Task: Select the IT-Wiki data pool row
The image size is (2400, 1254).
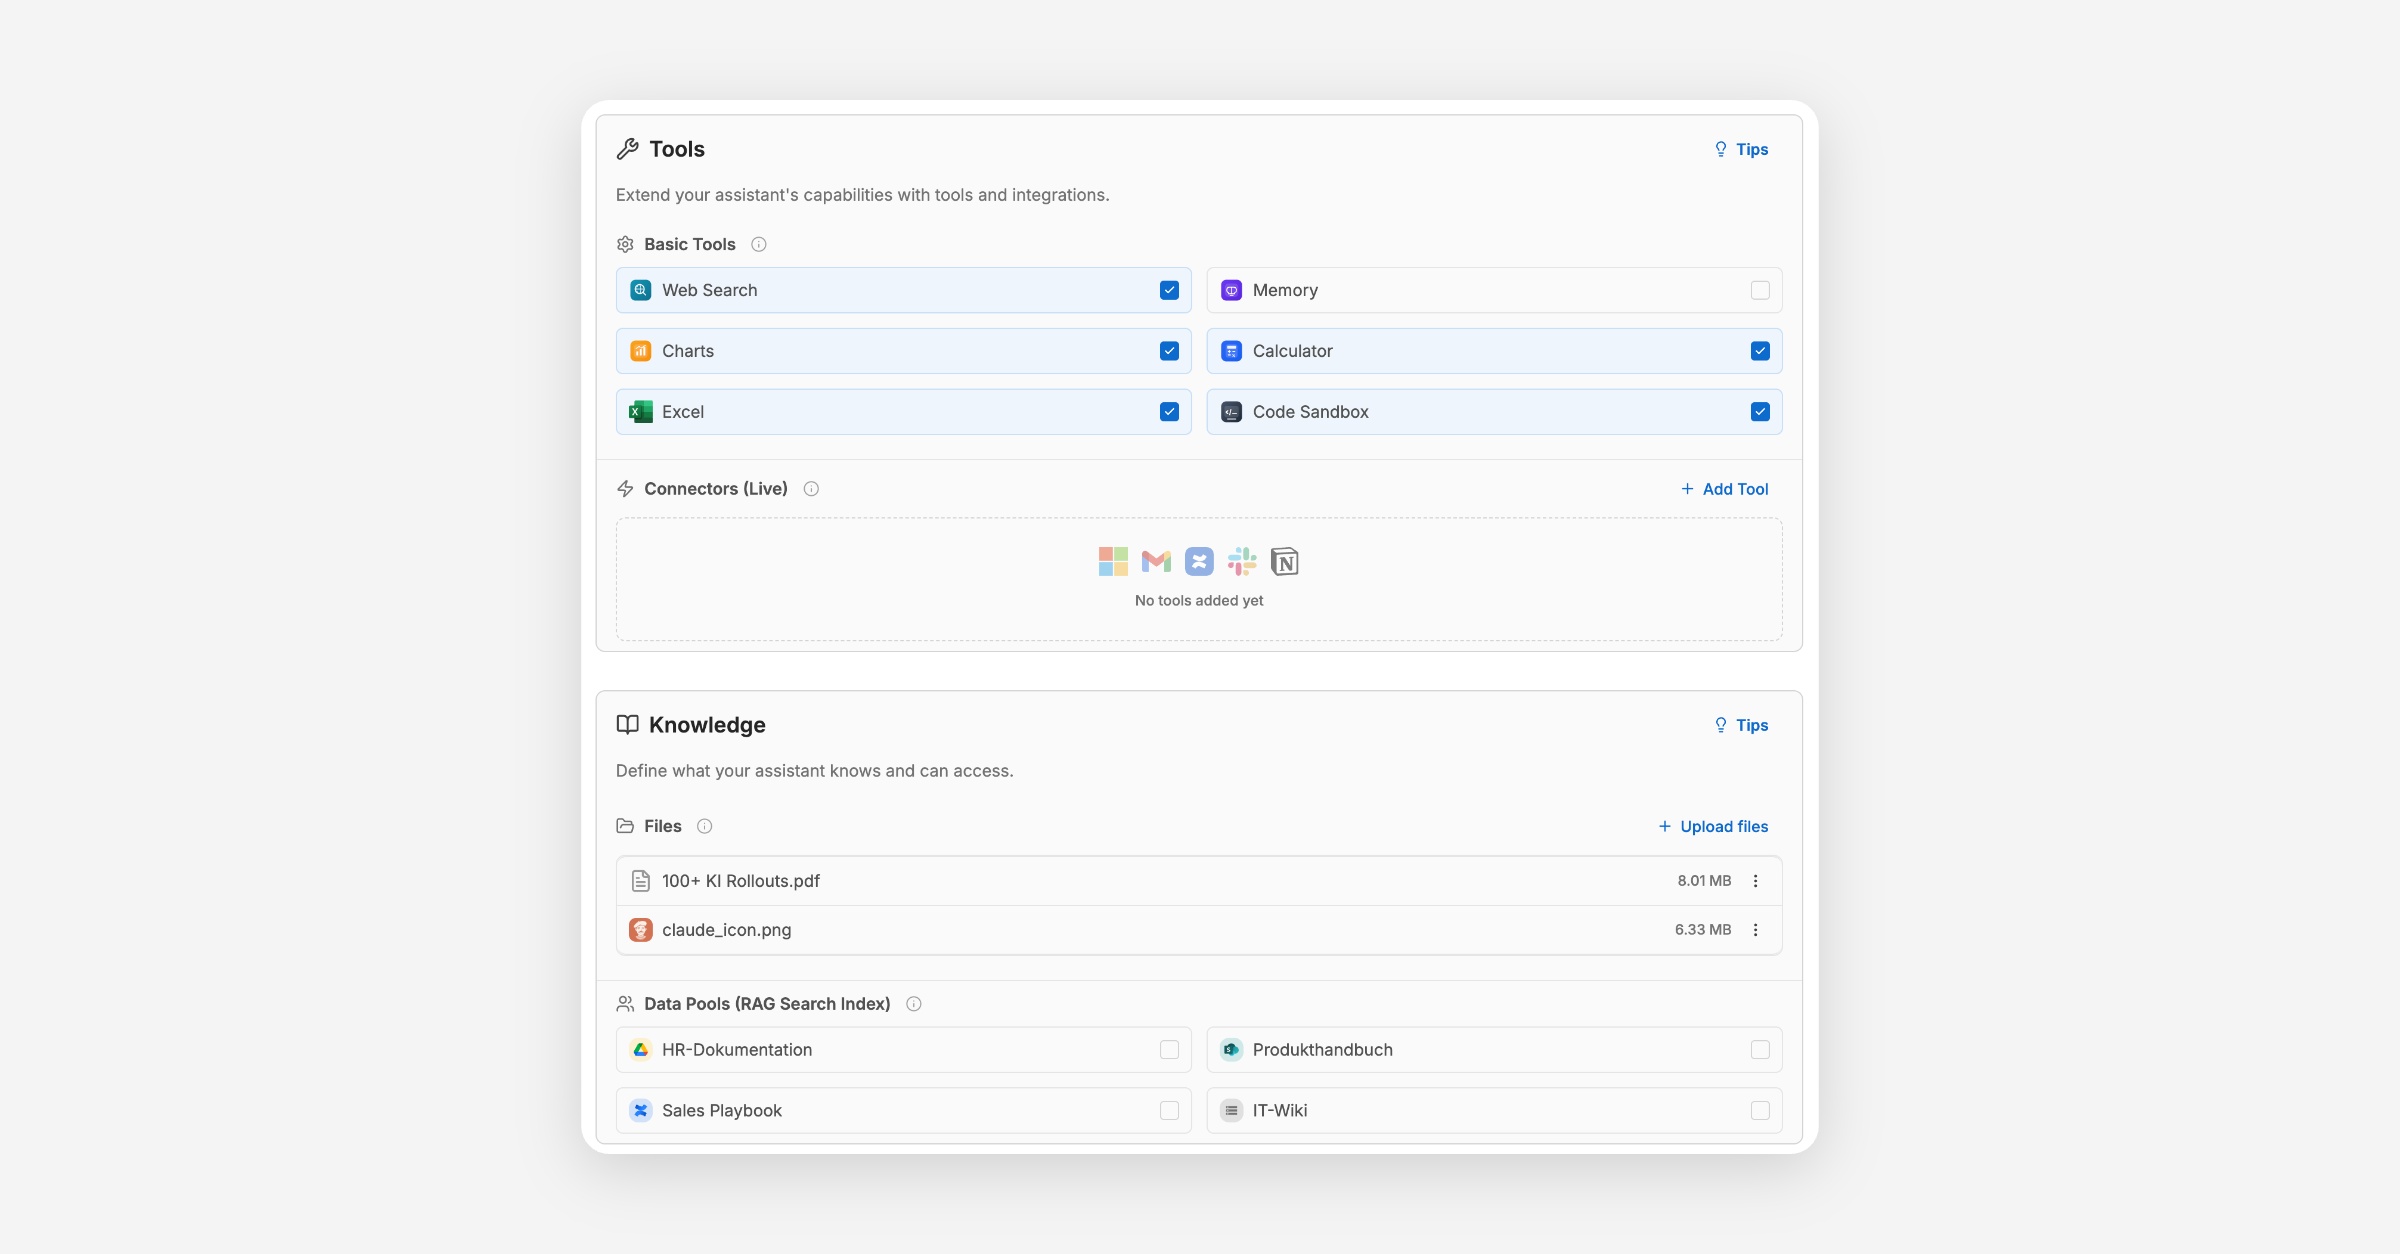Action: click(1493, 1110)
